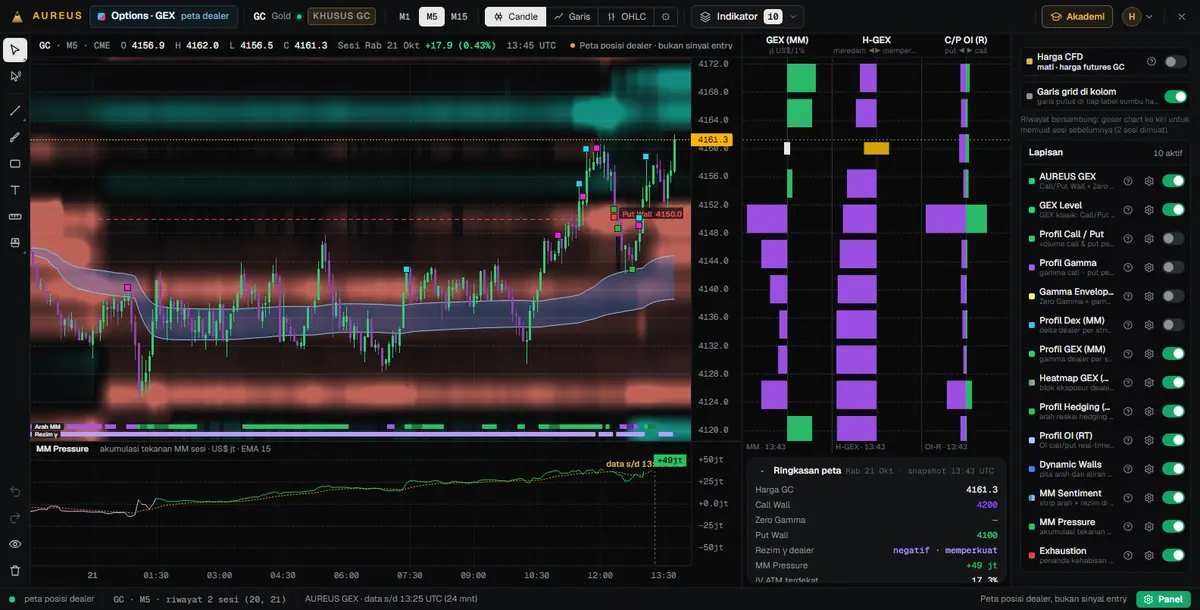1200x610 pixels.
Task: Toggle the Harga CFD switch
Action: (x=1175, y=62)
